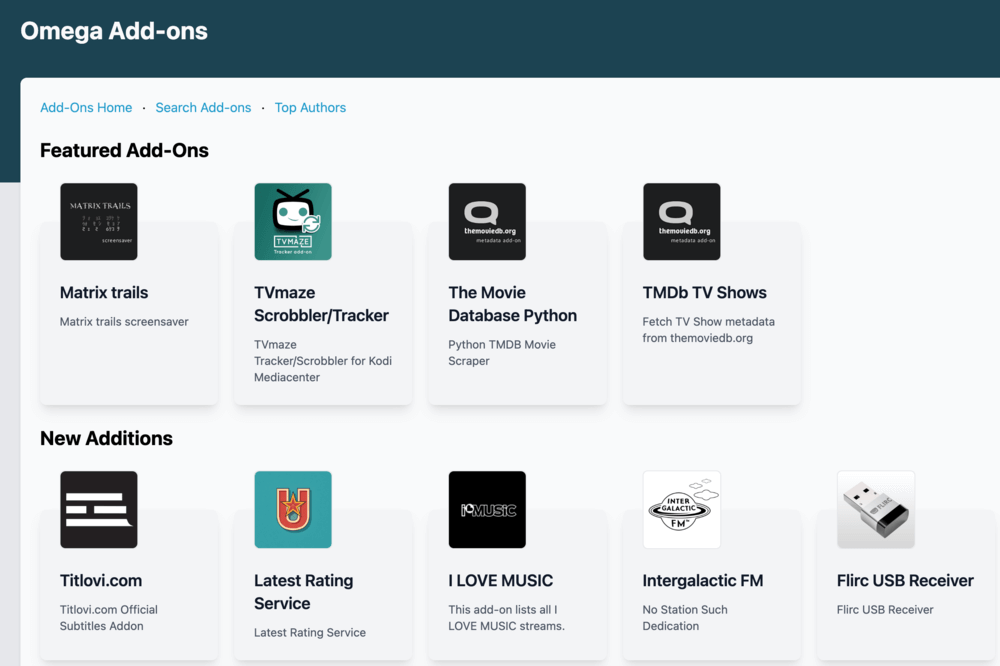The image size is (1000, 666).
Task: Click 'Fetch TV Show metadata from themoviedb.org' text
Action: click(709, 330)
